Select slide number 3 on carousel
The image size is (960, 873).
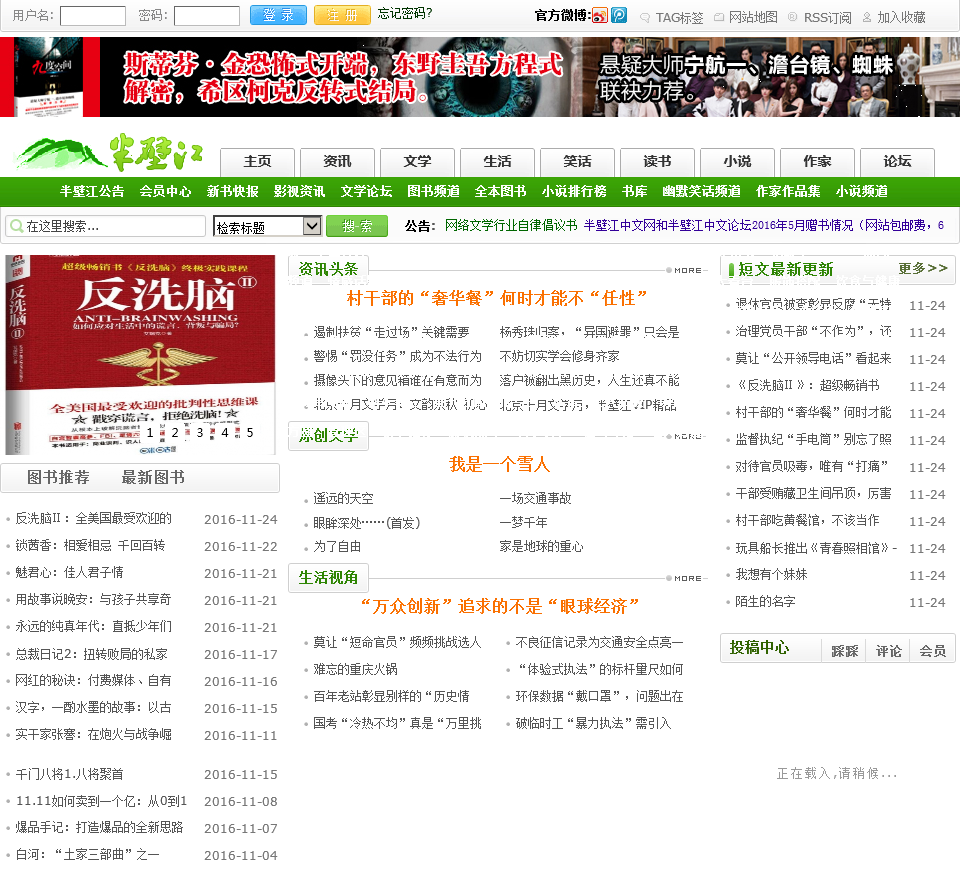[x=200, y=433]
